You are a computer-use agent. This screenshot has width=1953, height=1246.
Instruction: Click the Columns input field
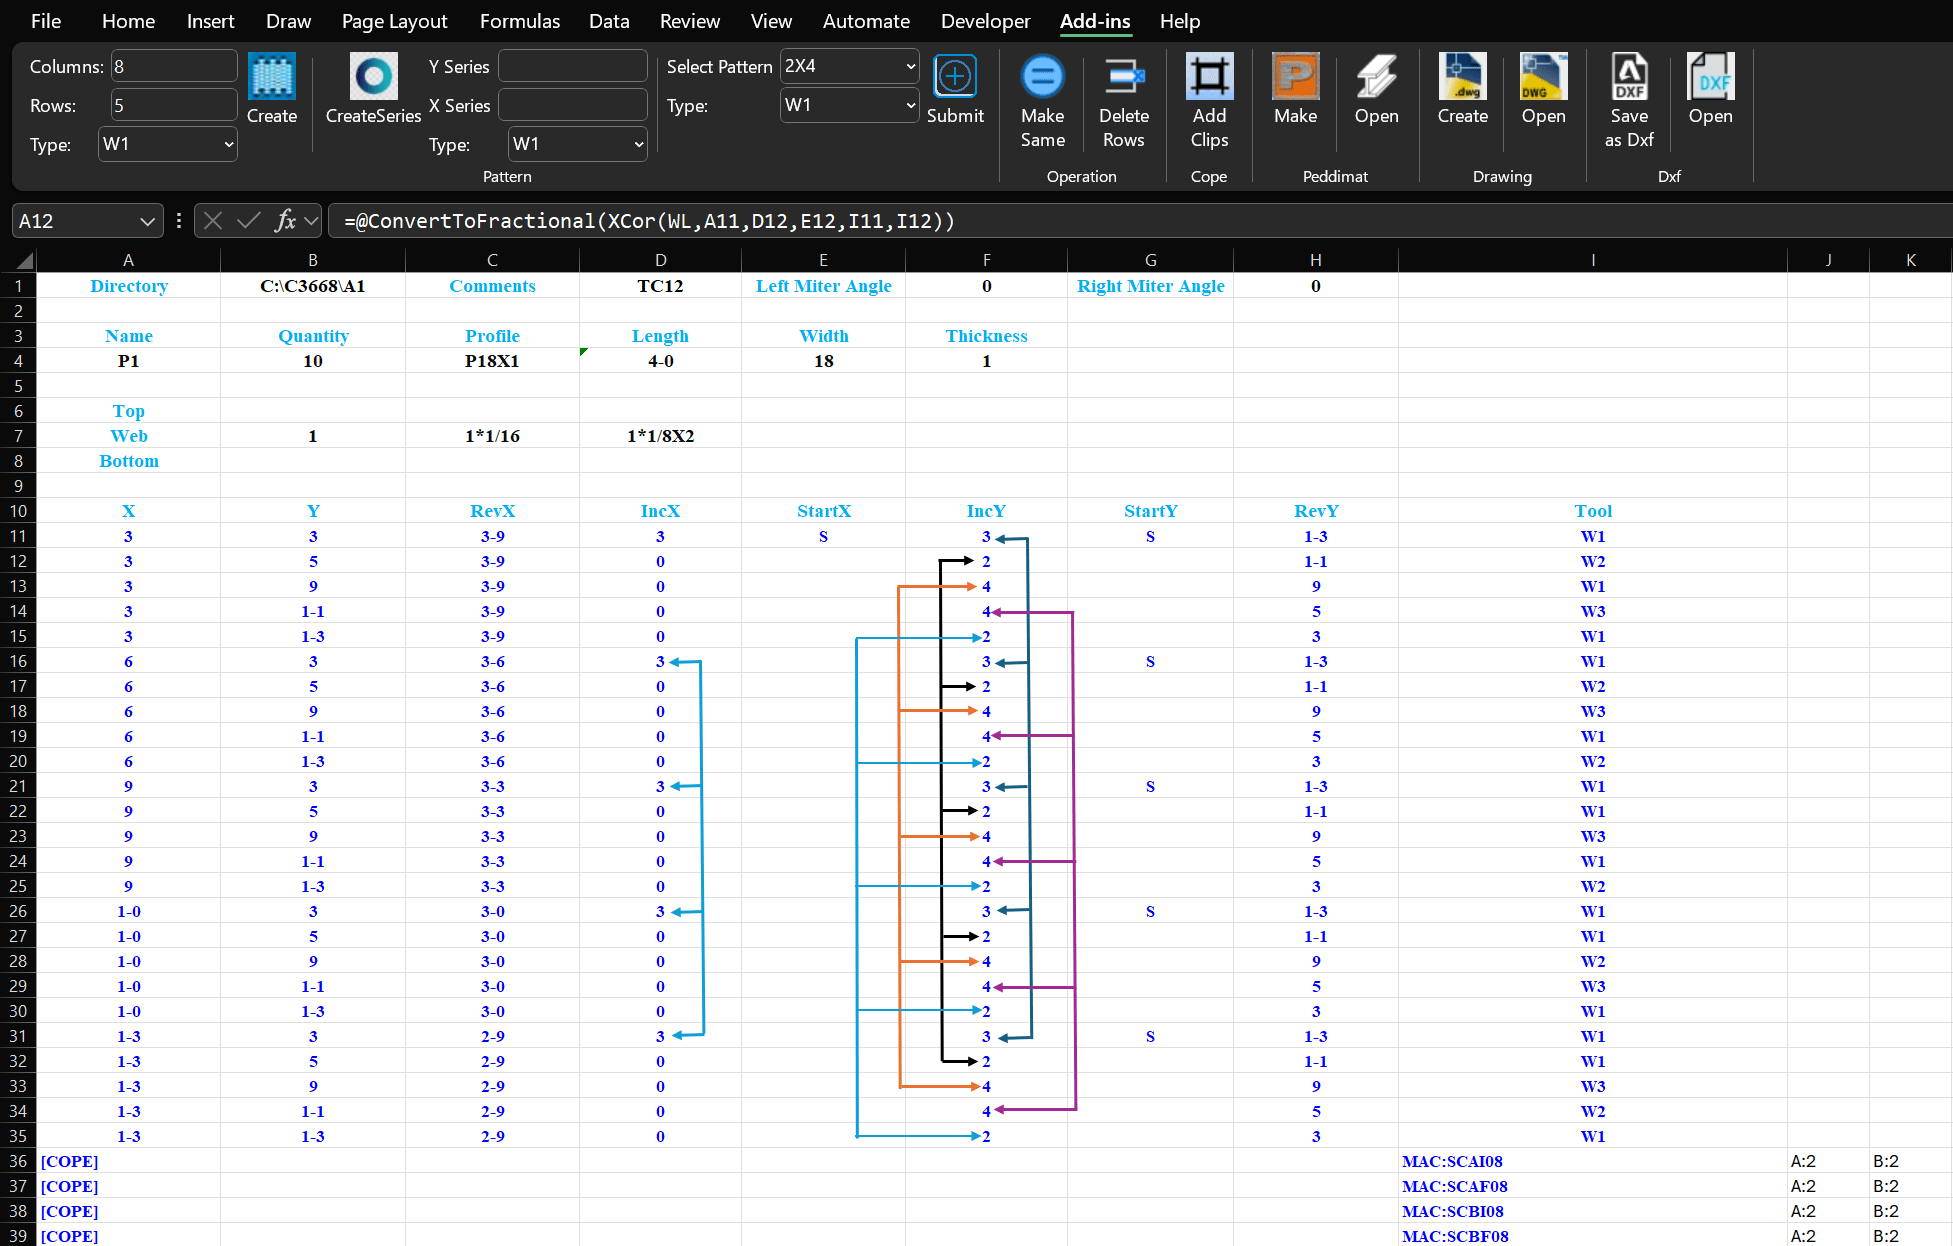click(173, 67)
